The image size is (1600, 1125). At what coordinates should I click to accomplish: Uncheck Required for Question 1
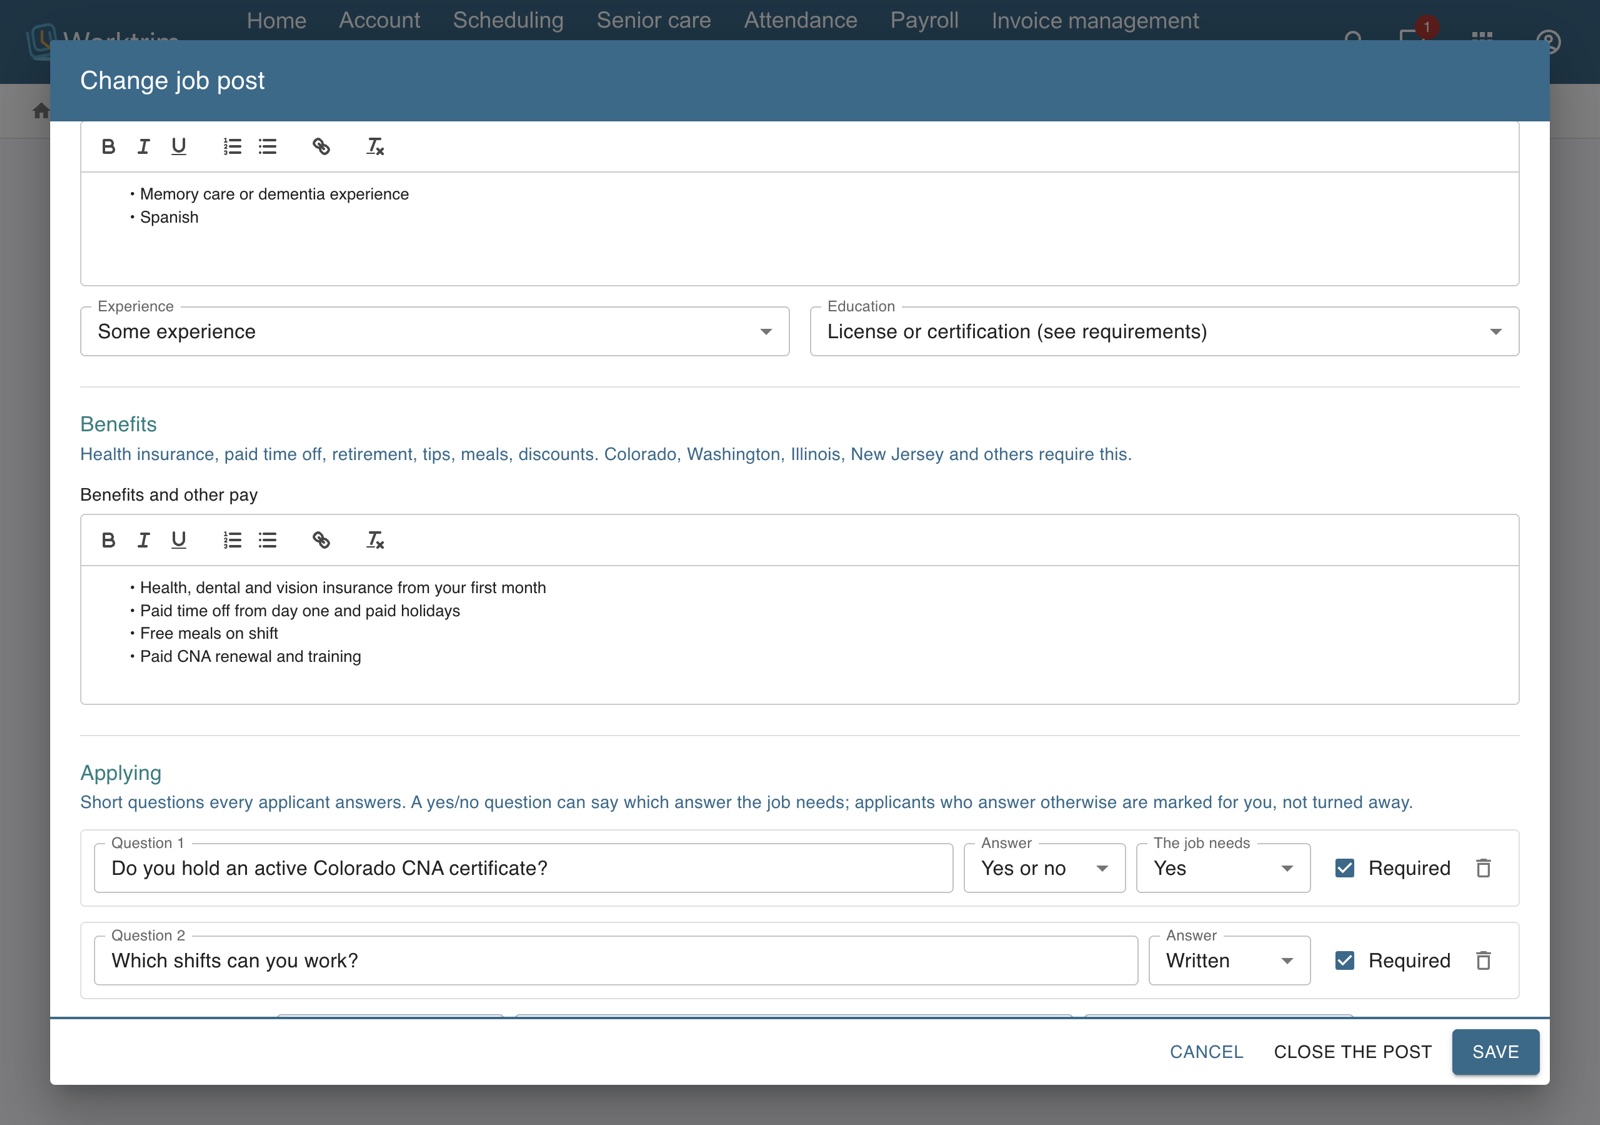pos(1345,868)
